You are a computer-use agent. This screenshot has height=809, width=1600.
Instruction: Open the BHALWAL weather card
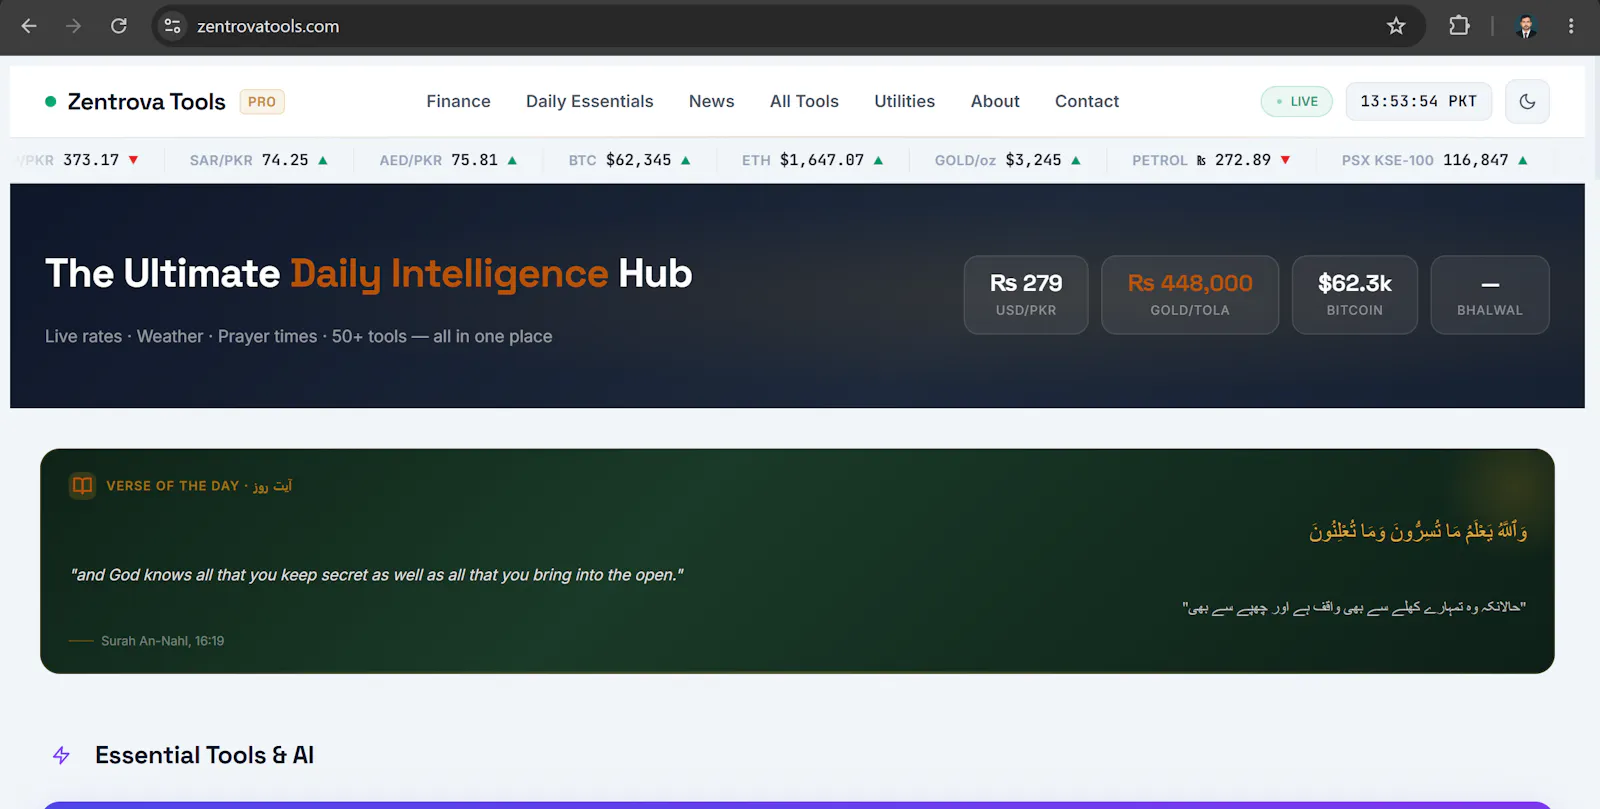point(1490,295)
